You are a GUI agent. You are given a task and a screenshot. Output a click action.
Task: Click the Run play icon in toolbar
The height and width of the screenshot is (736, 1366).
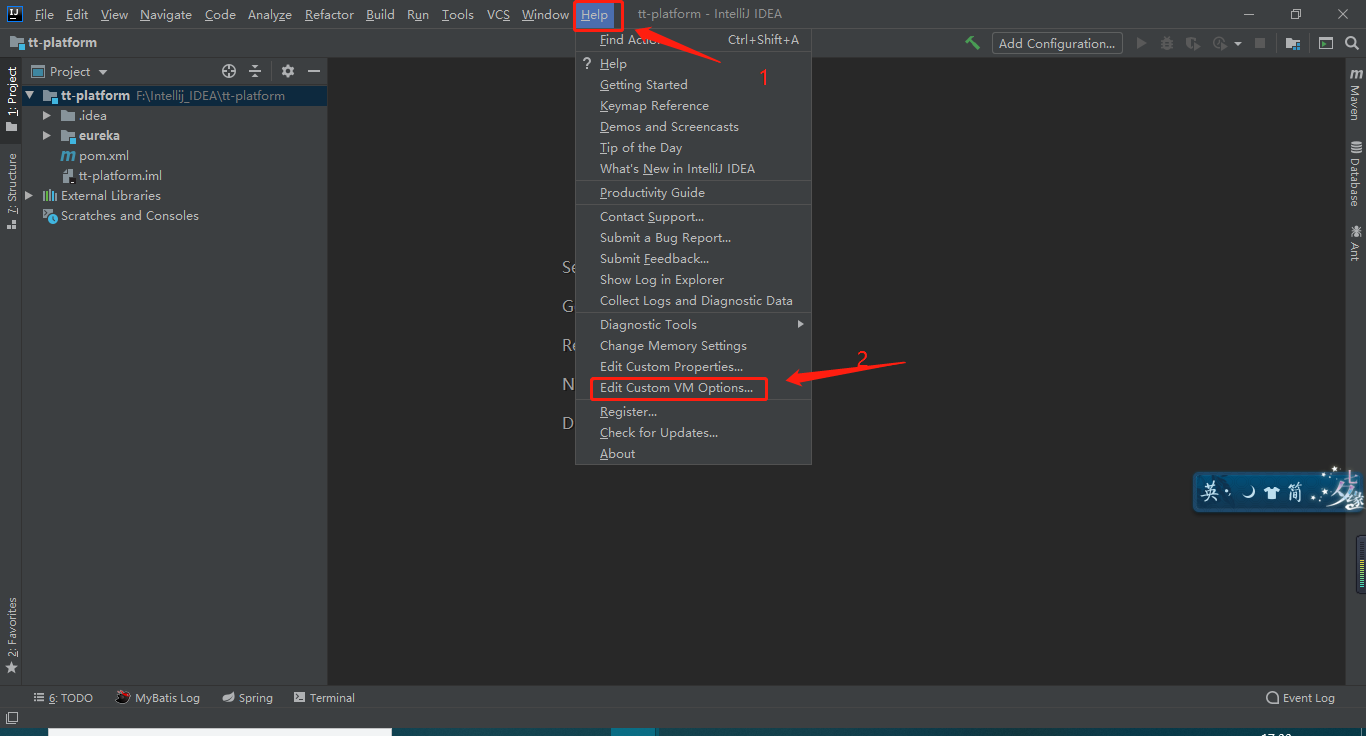click(1142, 43)
